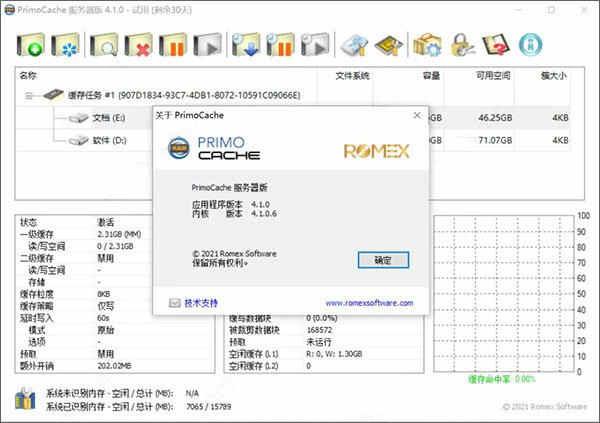Click the 容量 column header

(x=431, y=76)
